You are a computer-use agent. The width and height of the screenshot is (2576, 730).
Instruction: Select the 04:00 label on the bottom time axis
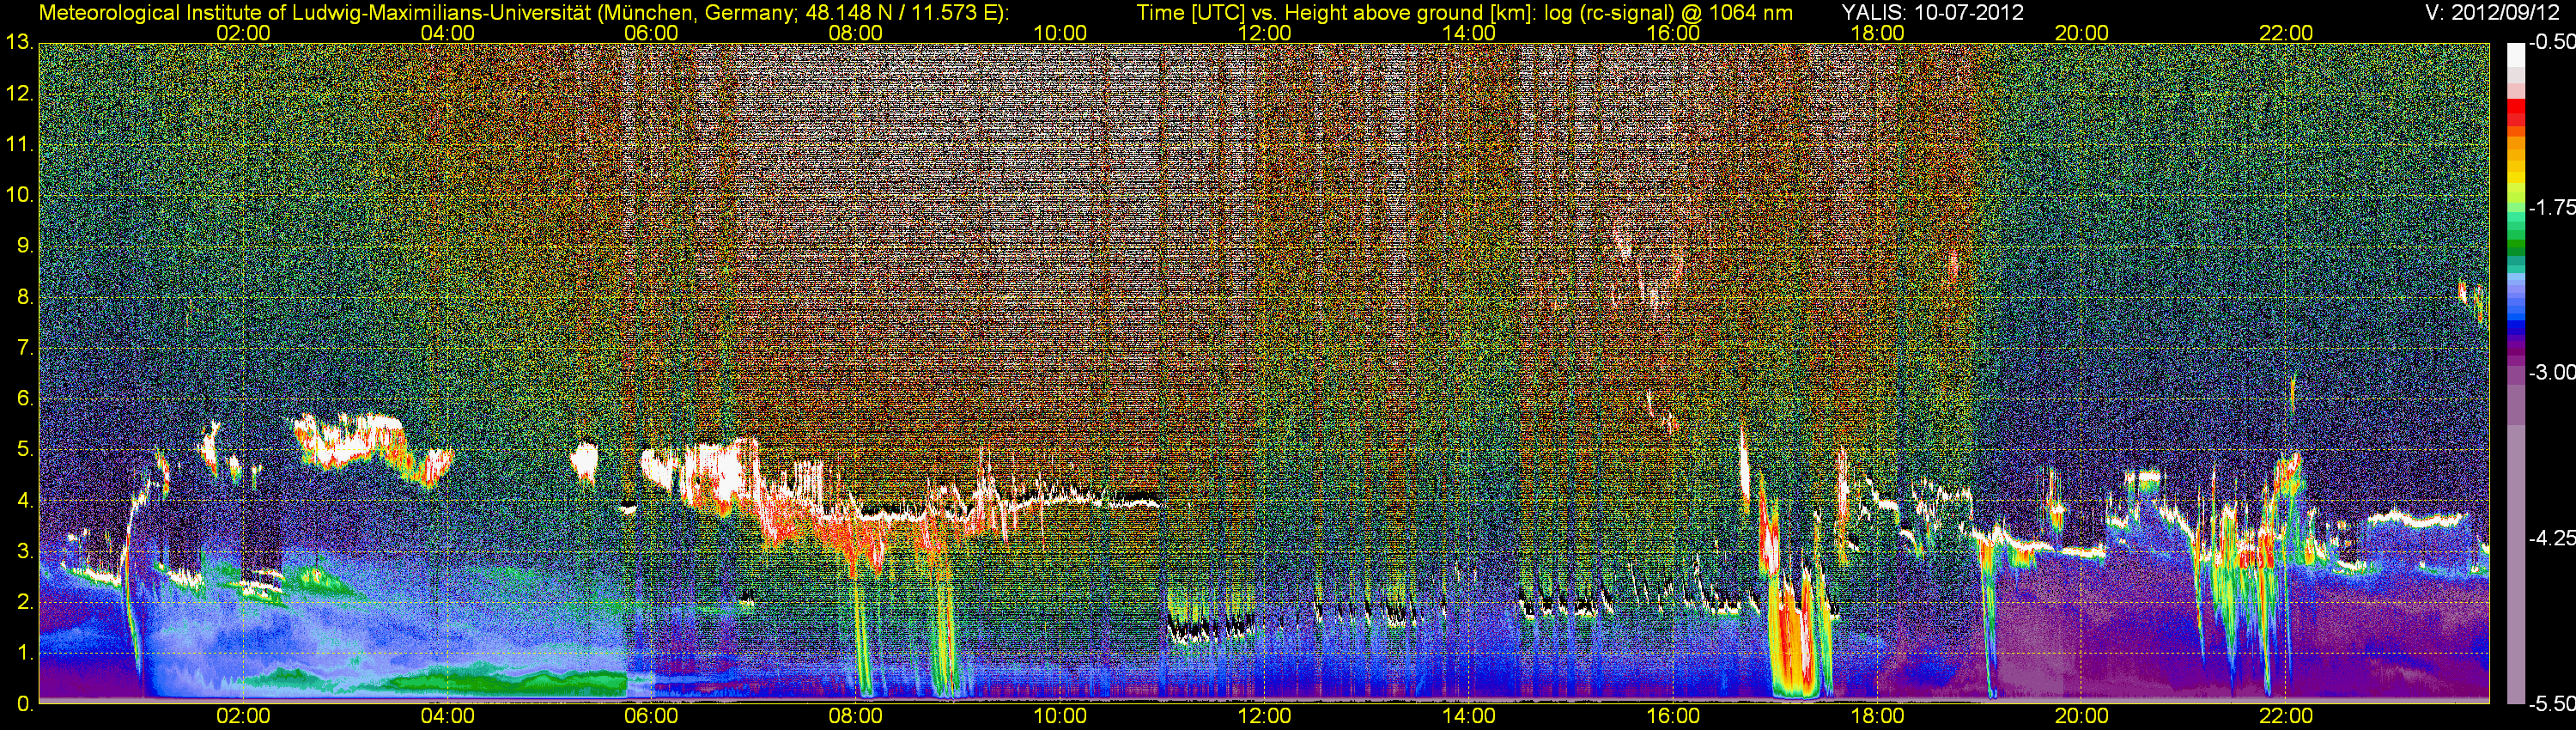click(447, 717)
